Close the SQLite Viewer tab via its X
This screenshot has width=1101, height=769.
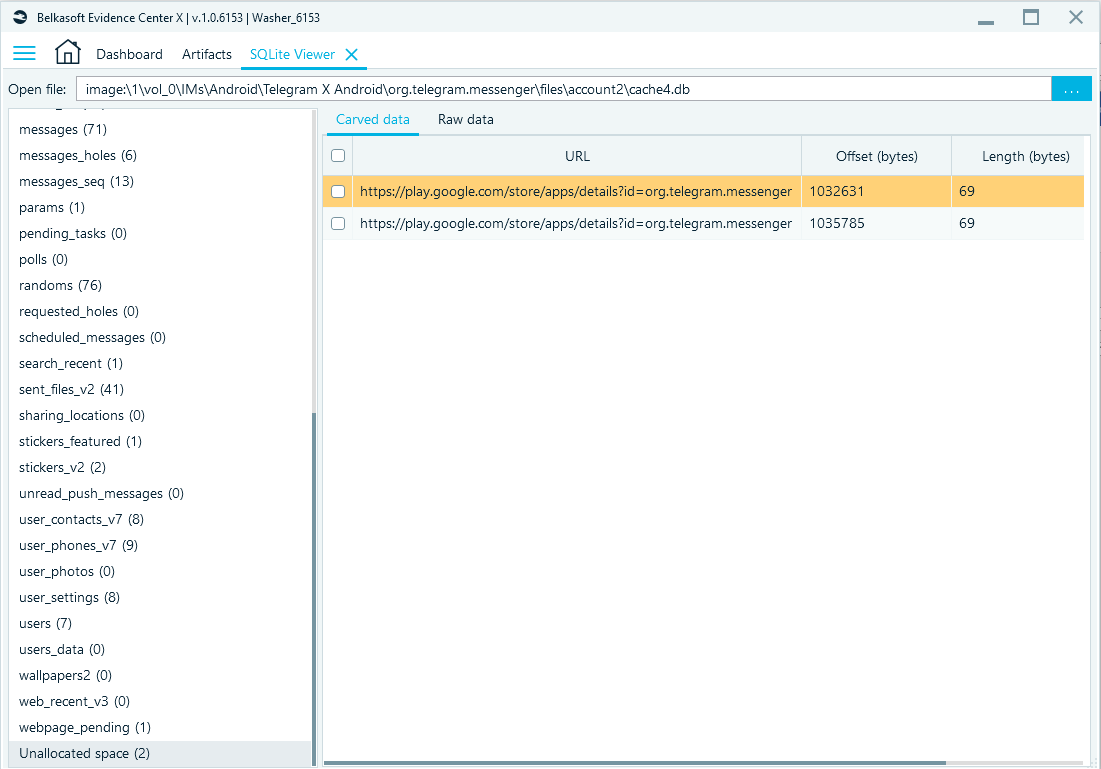point(352,55)
